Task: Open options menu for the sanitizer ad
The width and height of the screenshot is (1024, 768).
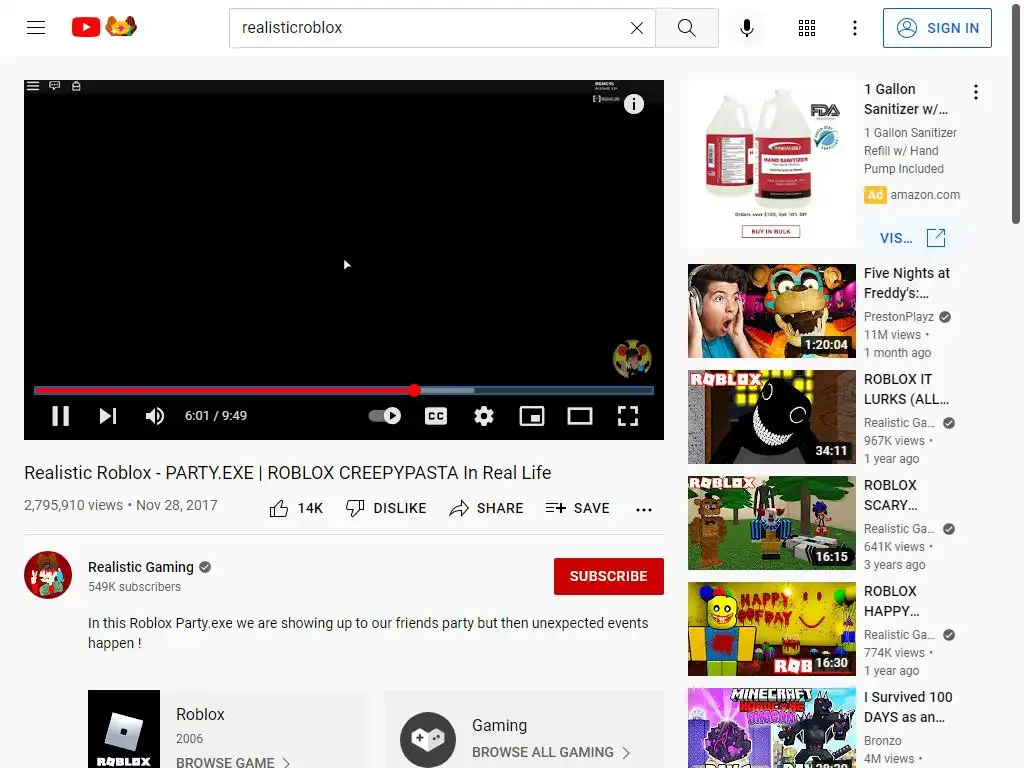Action: point(976,92)
